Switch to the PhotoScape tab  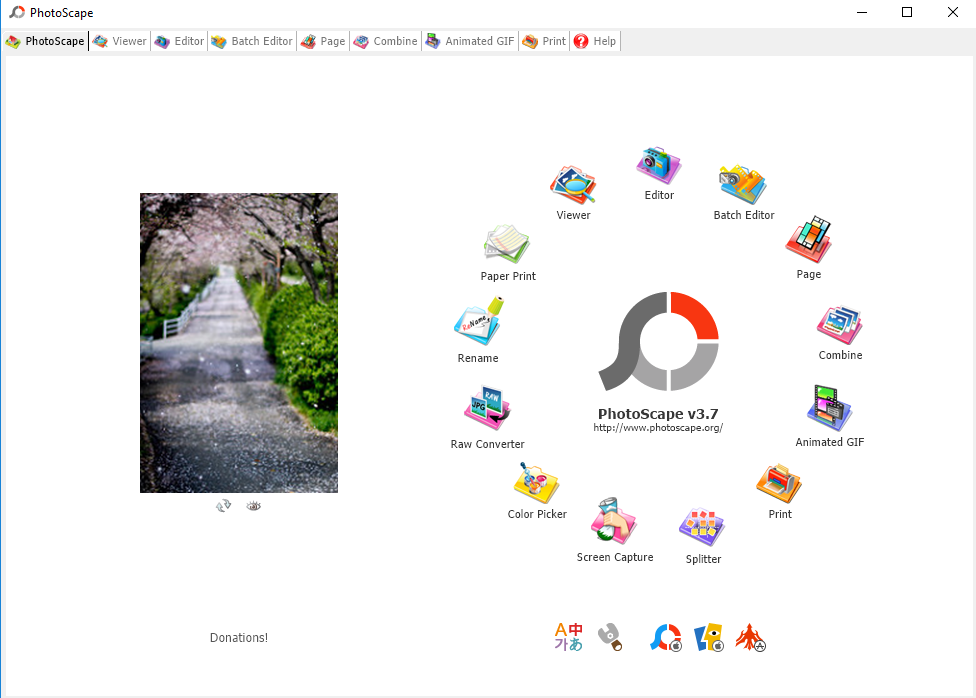(x=45, y=41)
